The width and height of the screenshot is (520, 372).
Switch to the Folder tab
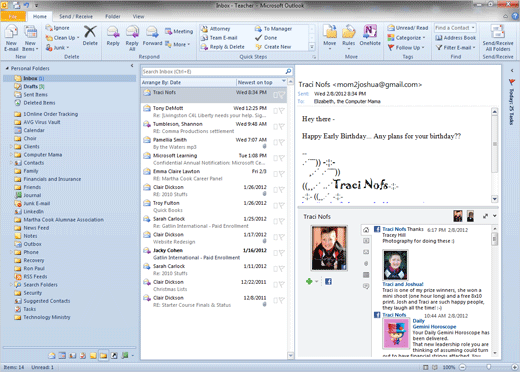tap(113, 16)
